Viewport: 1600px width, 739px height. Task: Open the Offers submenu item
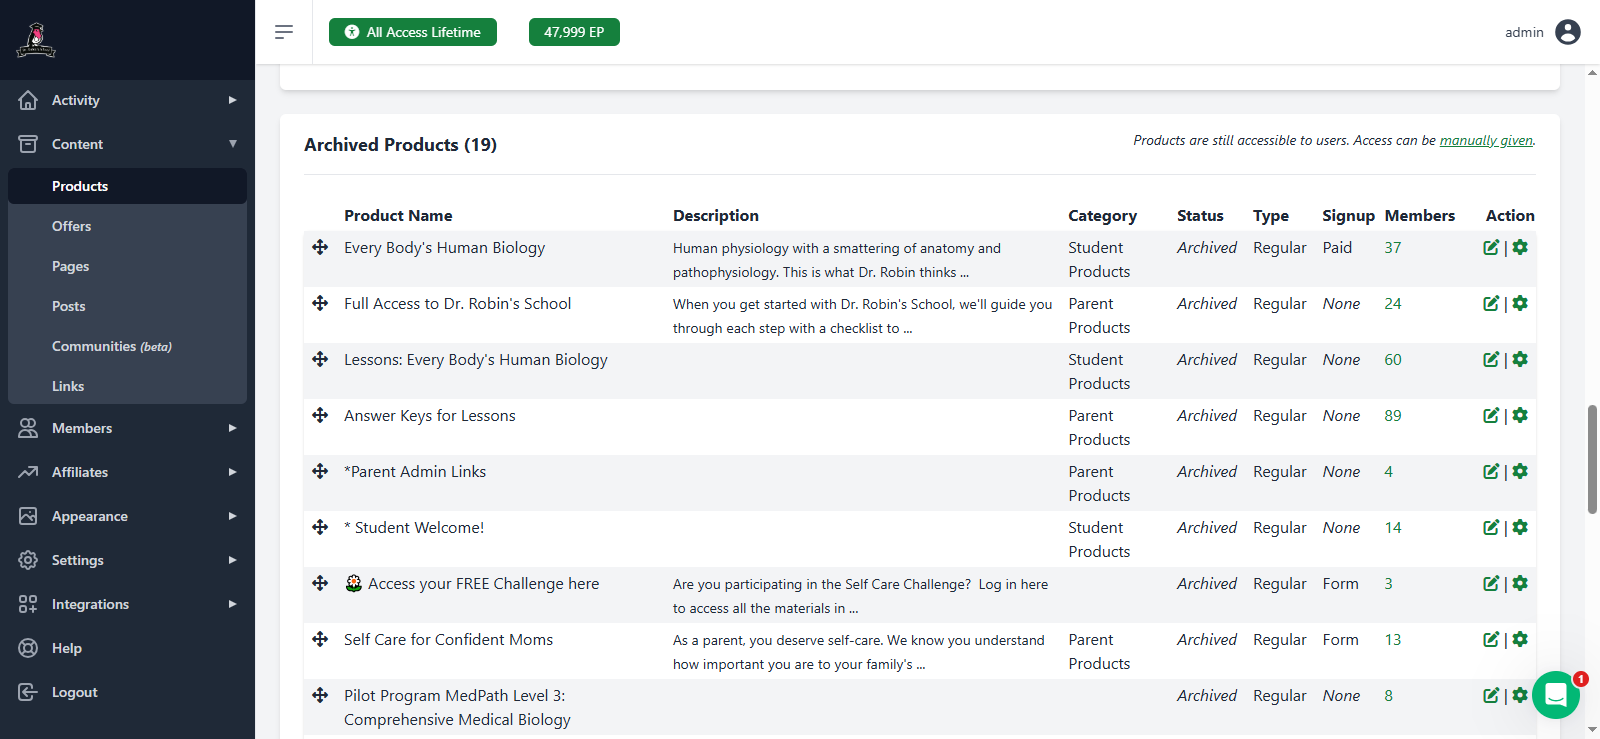coord(72,226)
